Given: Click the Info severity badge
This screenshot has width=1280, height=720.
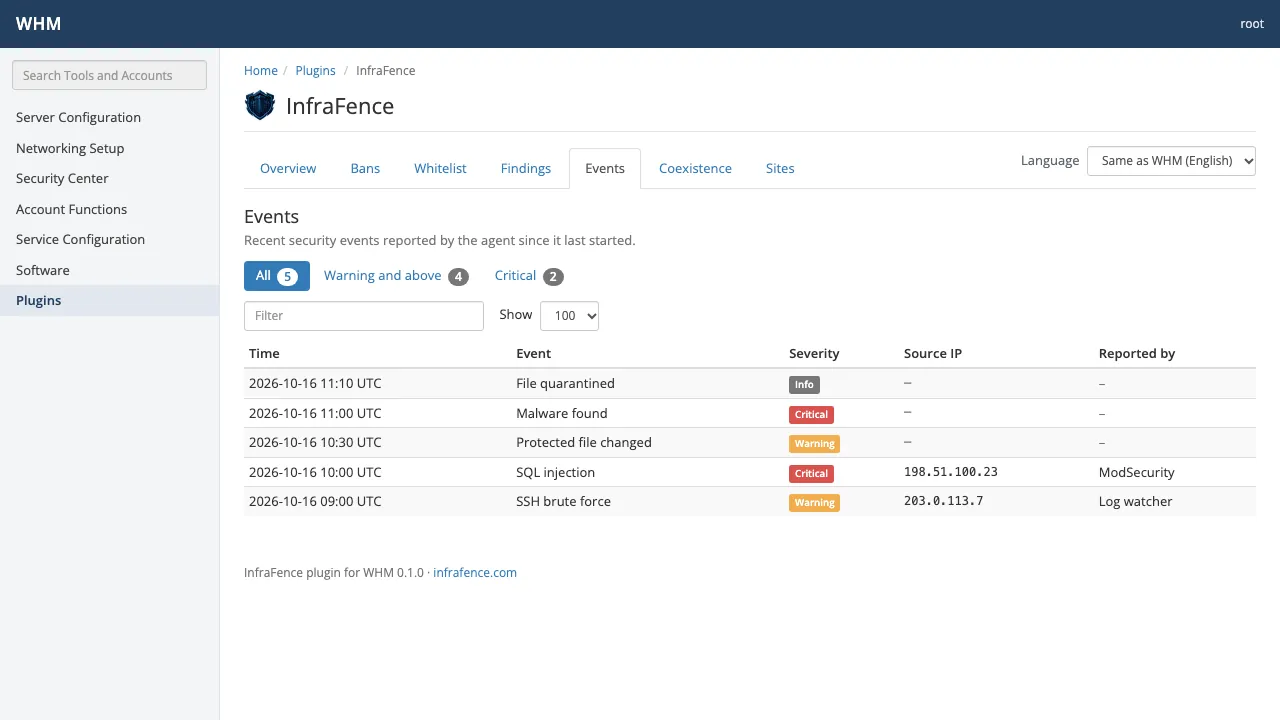Looking at the screenshot, I should coord(804,385).
